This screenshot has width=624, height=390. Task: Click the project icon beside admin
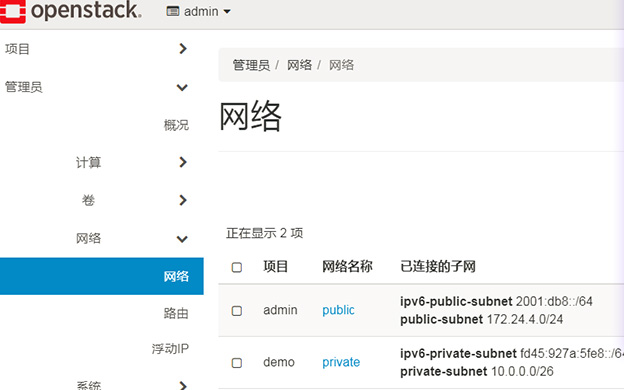click(x=173, y=12)
